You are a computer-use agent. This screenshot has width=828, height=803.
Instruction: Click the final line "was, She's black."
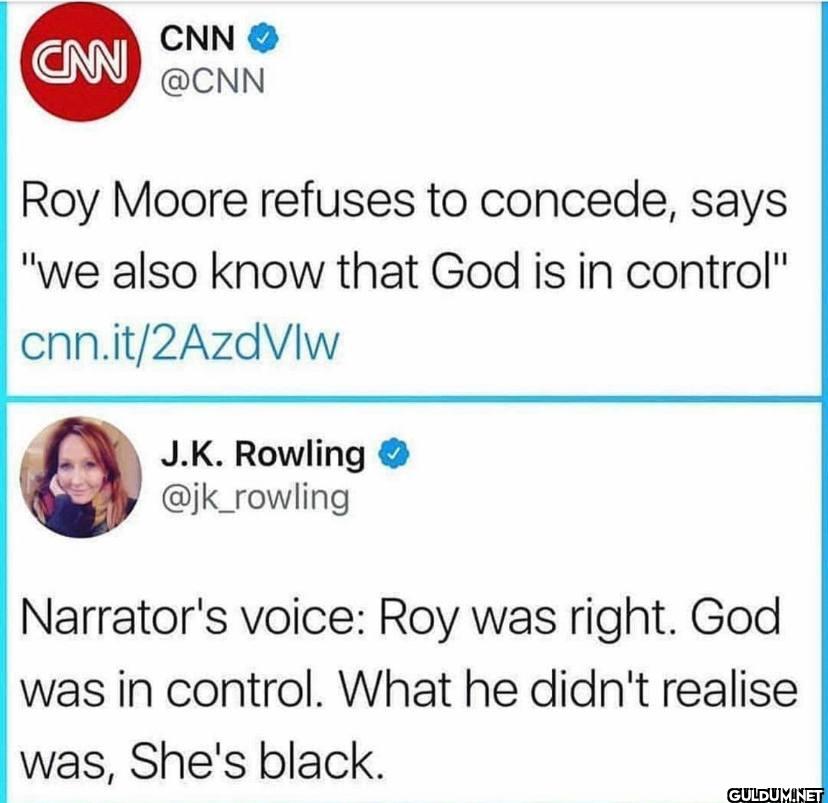point(202,760)
